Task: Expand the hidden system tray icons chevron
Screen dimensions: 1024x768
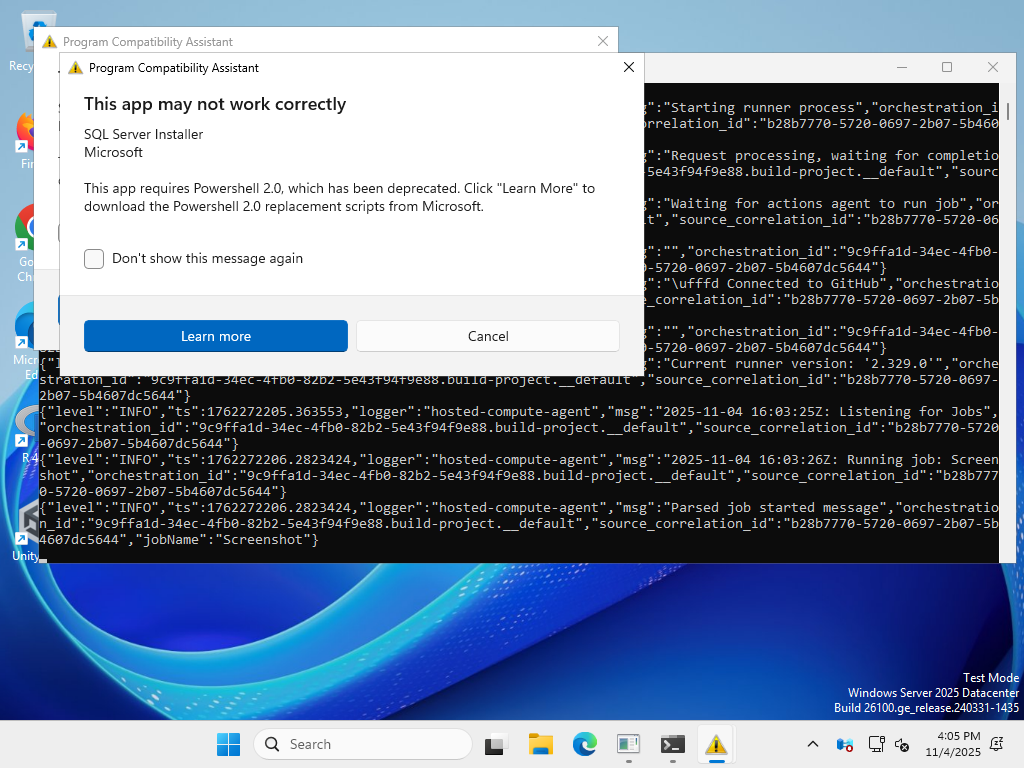Action: point(813,744)
